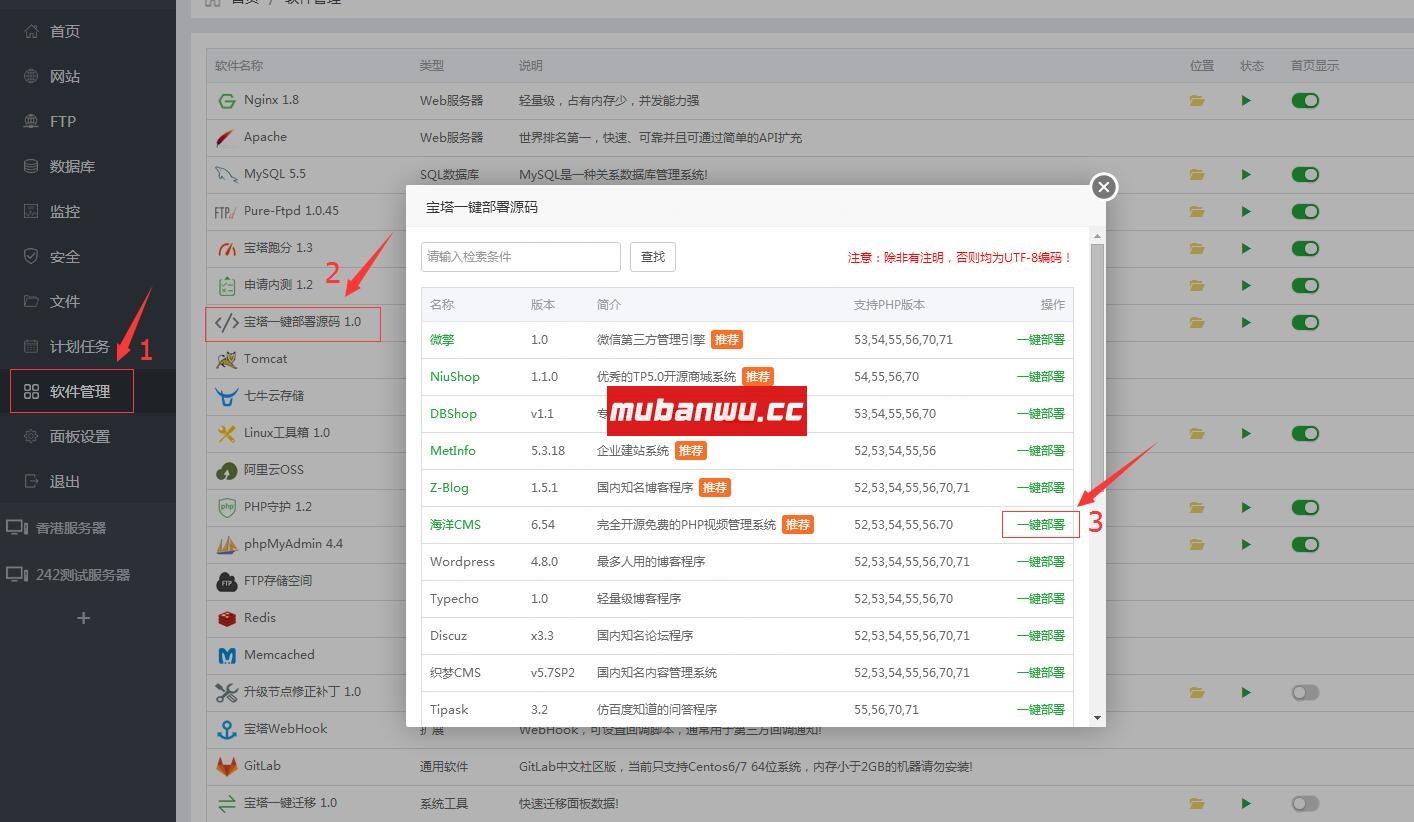This screenshot has height=822, width=1414.
Task: Toggle 首页显示 switch for MySQL 5.5
Action: [x=1305, y=174]
